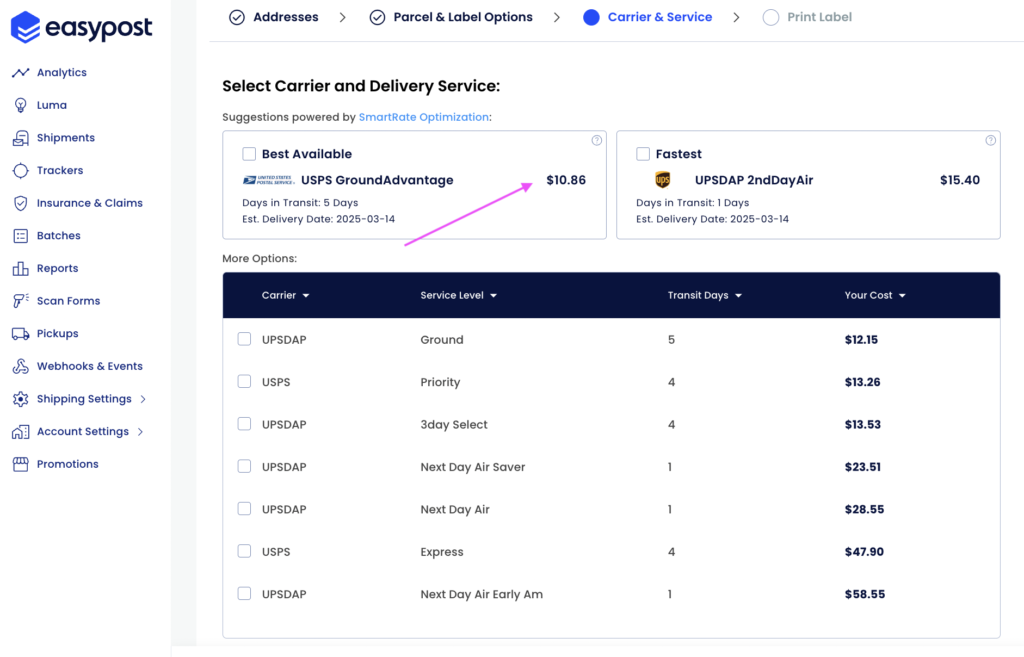Expand the Account Settings submenu
Viewport: 1024px width, 657px height.
[x=140, y=432]
